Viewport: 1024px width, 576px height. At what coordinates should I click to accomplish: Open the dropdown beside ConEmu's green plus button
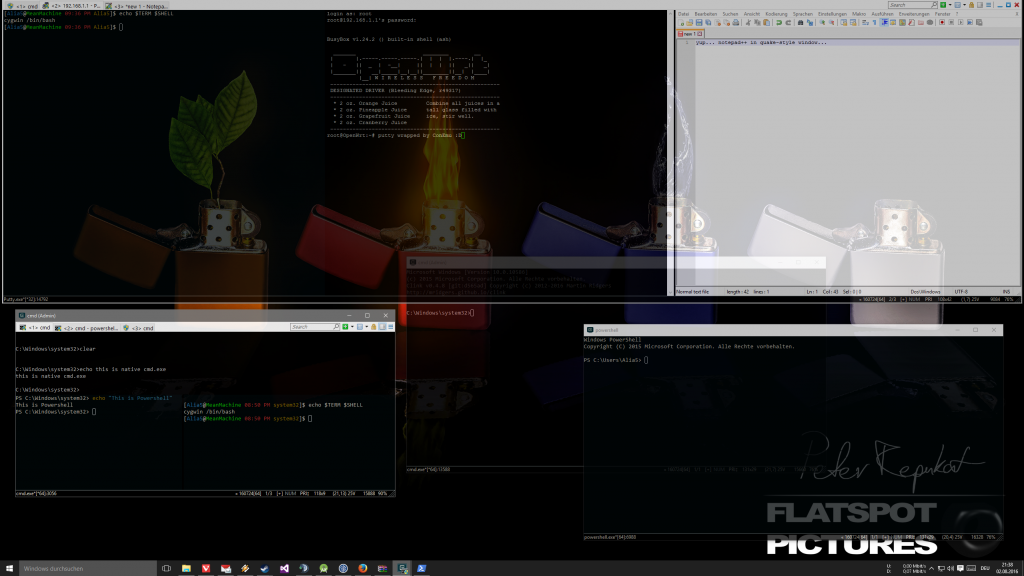[x=352, y=327]
